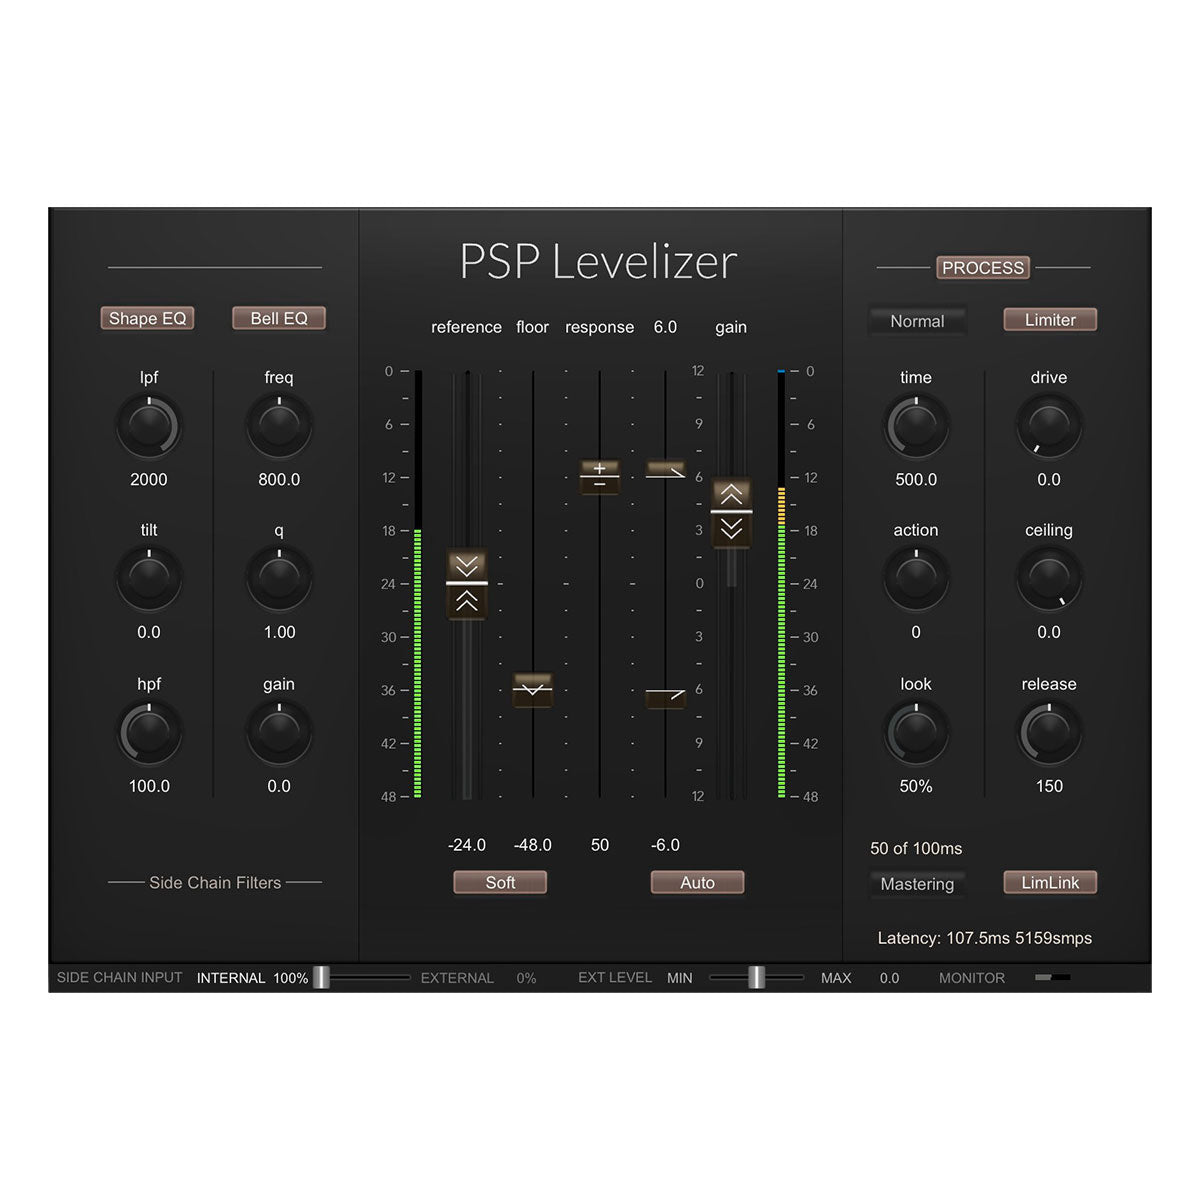This screenshot has width=1200, height=1200.
Task: Toggle the MONITOR switch
Action: point(1052,977)
